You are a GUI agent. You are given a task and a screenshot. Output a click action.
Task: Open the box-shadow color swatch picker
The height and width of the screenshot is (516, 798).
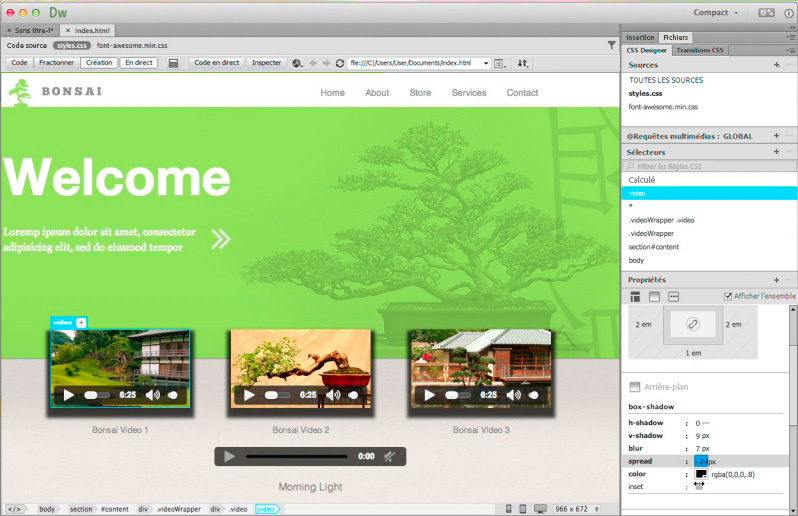[701, 474]
